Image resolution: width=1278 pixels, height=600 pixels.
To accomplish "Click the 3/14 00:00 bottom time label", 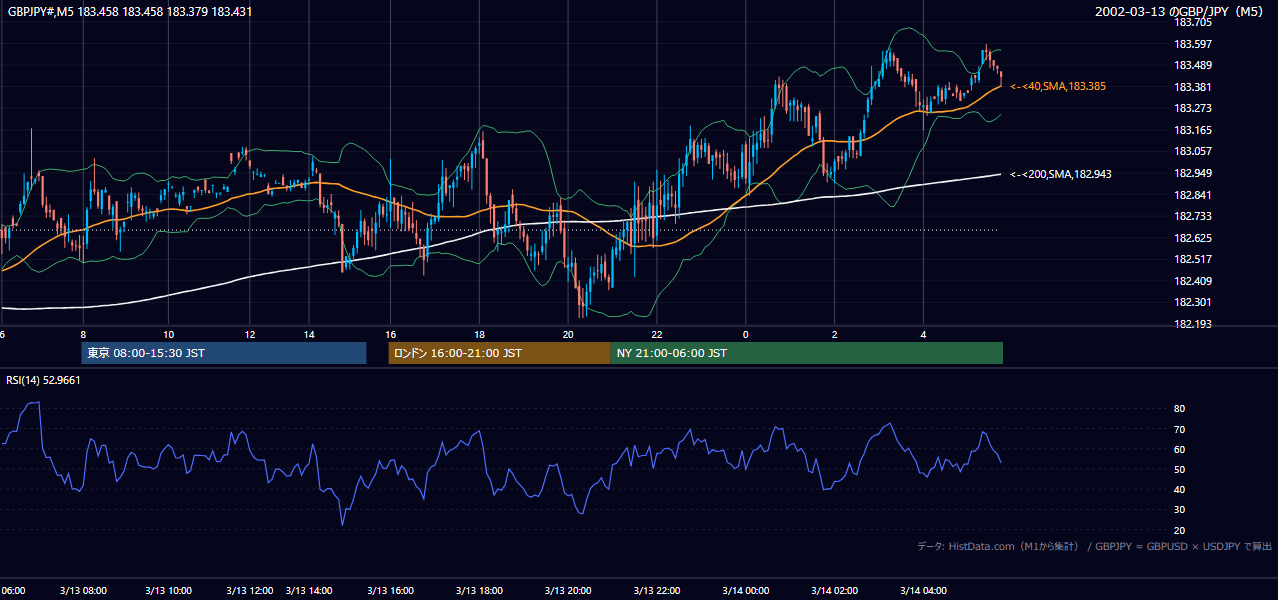I will [746, 591].
